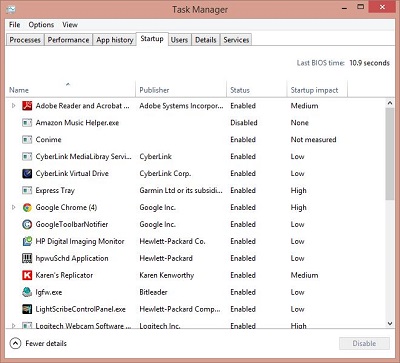Click the HP Digital Imaging Monitor icon
The image size is (400, 363).
[27, 241]
